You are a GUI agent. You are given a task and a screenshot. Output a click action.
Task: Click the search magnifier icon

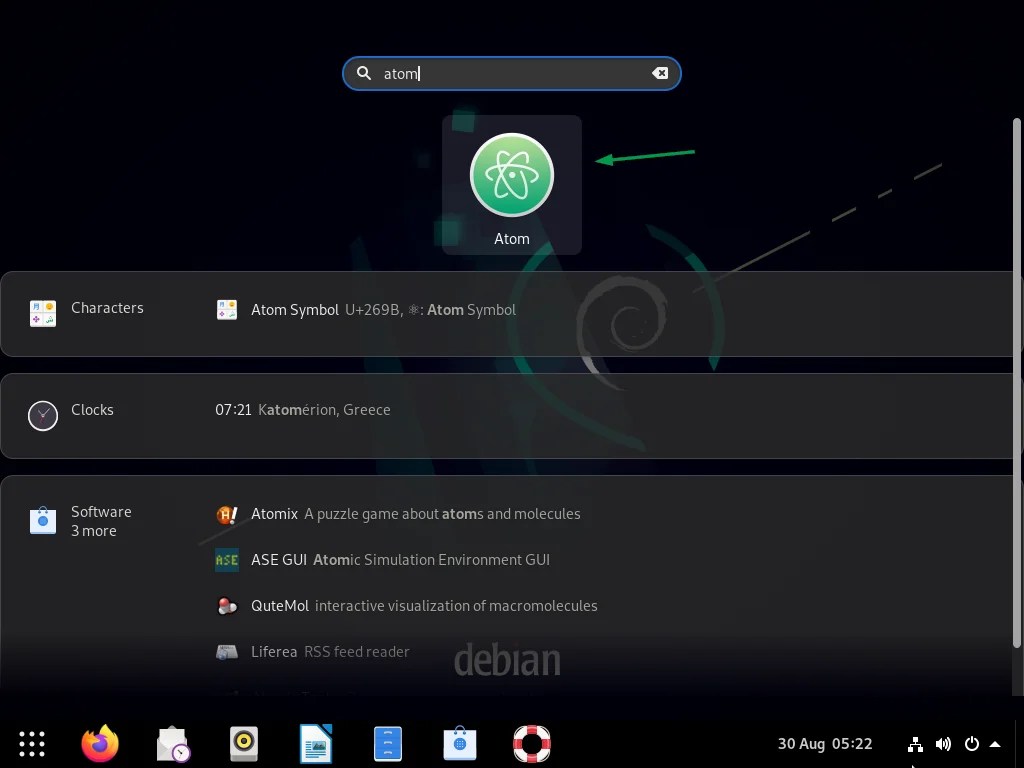pos(364,73)
